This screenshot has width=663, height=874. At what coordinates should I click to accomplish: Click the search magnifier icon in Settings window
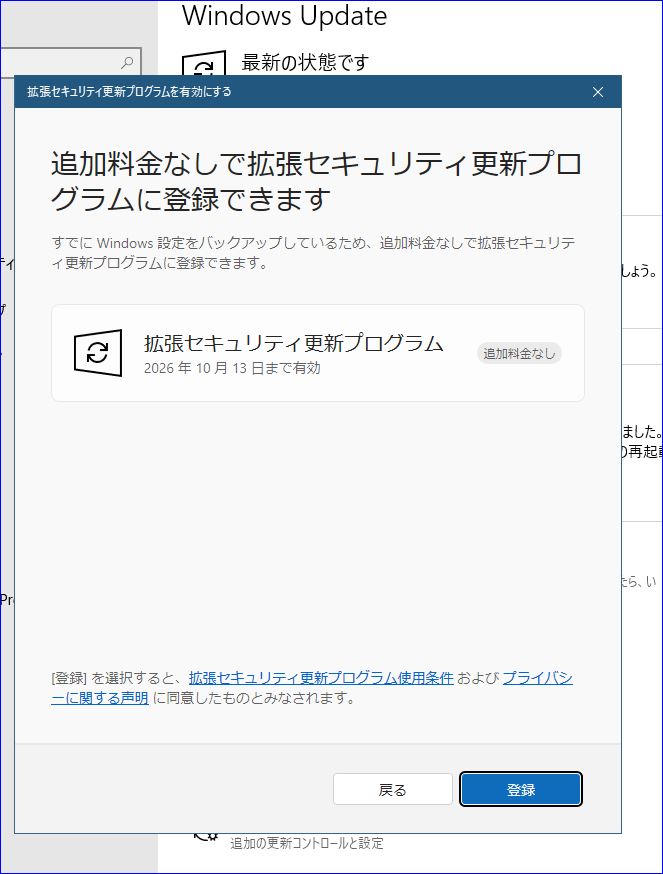pos(127,62)
